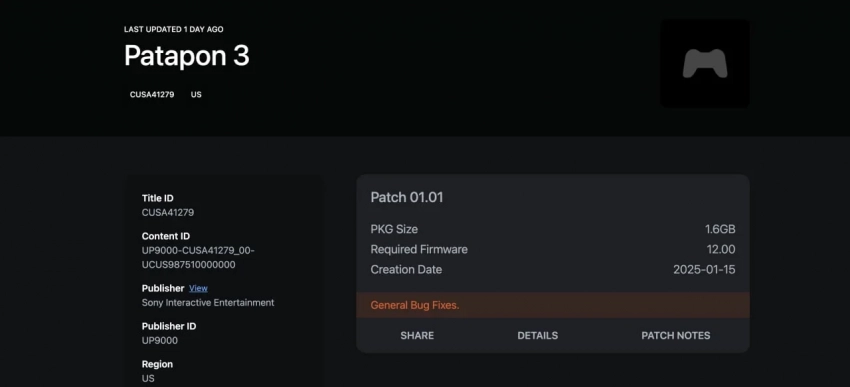This screenshot has height=387, width=850.
Task: Open DETAILS for Patch 01.01
Action: click(537, 336)
